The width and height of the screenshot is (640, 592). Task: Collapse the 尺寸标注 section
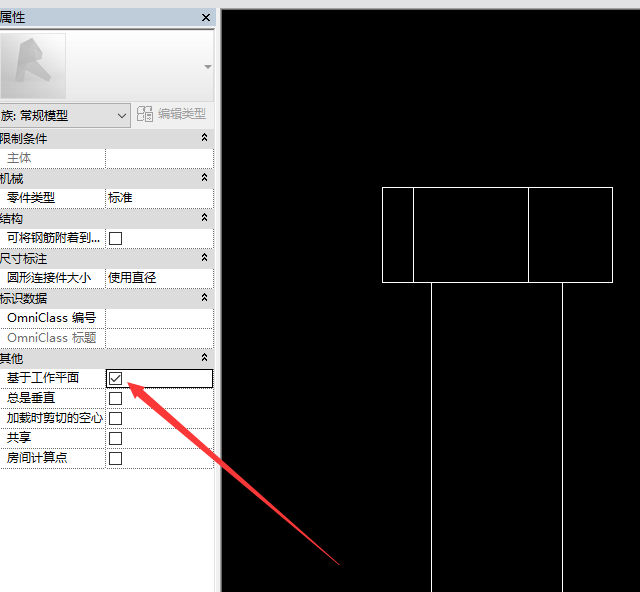click(x=204, y=258)
